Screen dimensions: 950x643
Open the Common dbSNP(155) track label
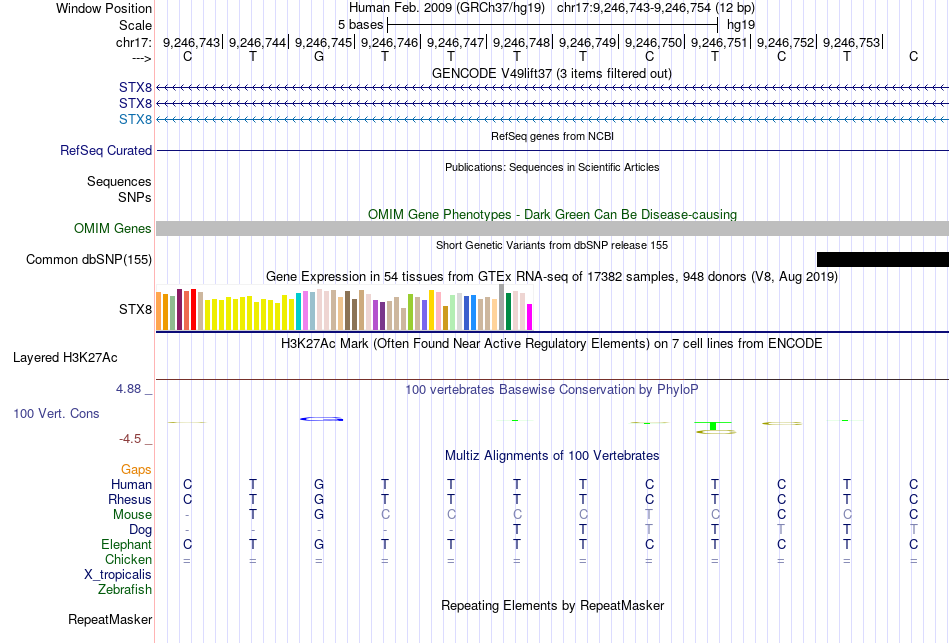(x=89, y=259)
